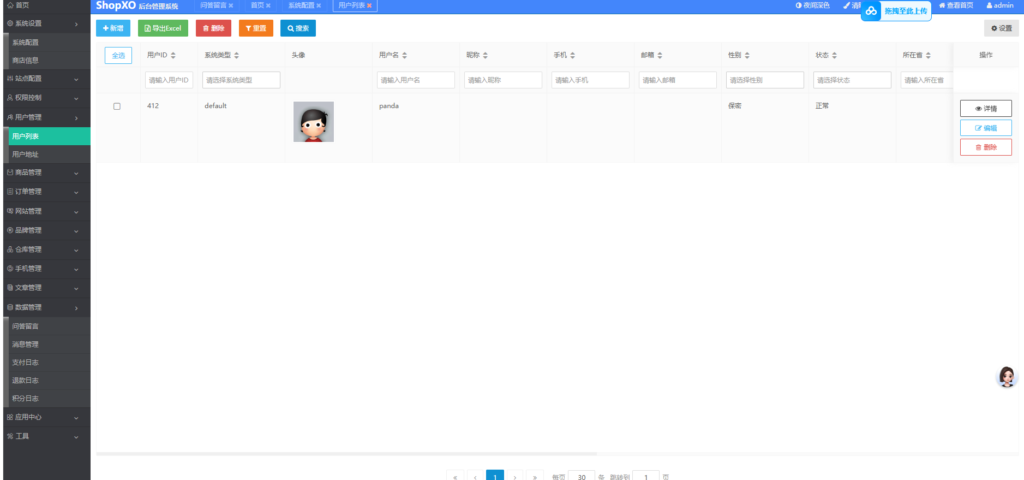The image size is (1024, 480).
Task: Open panda's avatar thumbnail
Action: (x=313, y=122)
